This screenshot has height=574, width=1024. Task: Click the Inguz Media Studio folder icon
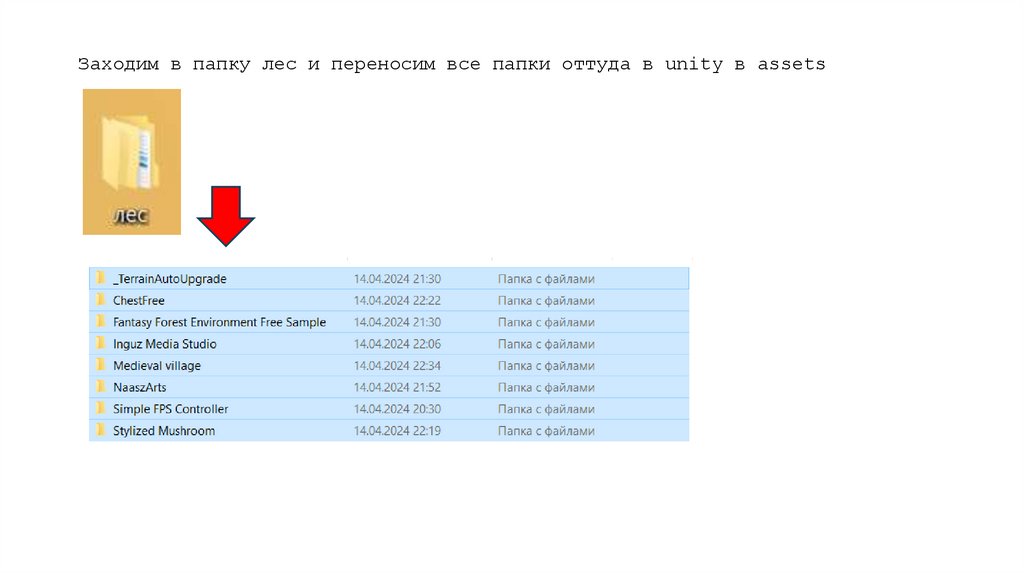[101, 343]
